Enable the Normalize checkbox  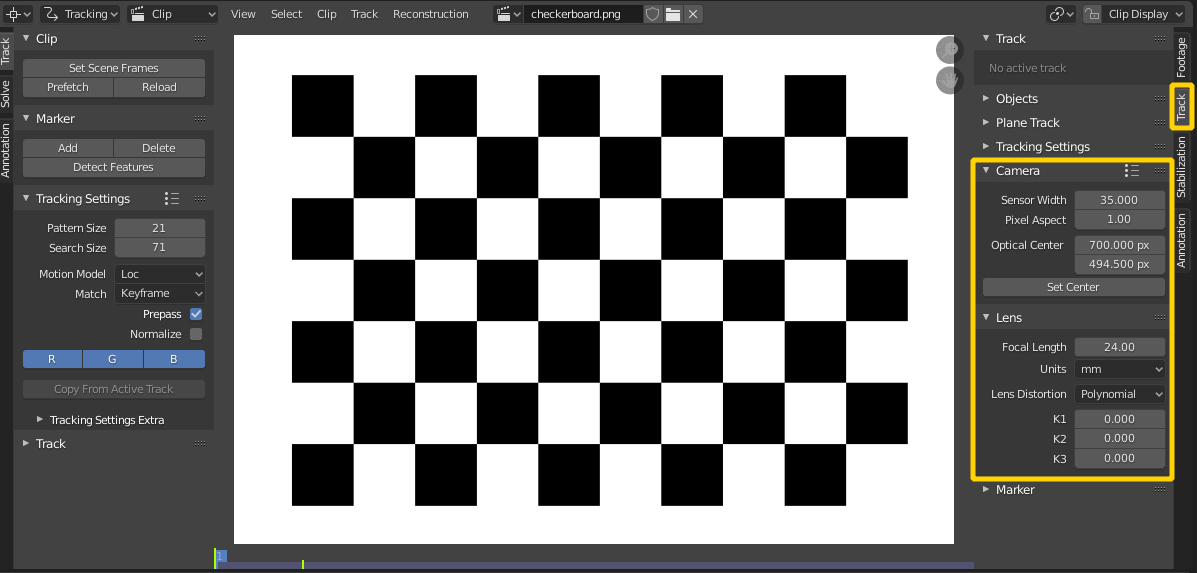[x=196, y=334]
